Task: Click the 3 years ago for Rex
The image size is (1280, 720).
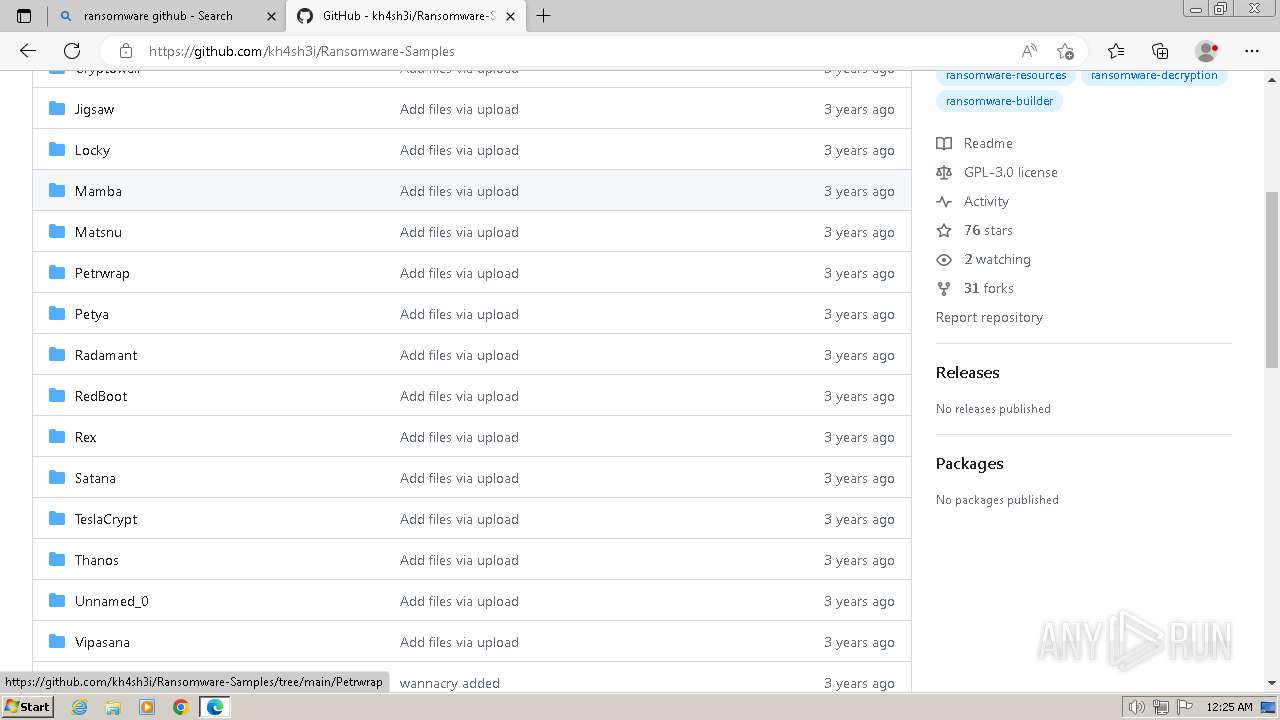Action: [859, 437]
